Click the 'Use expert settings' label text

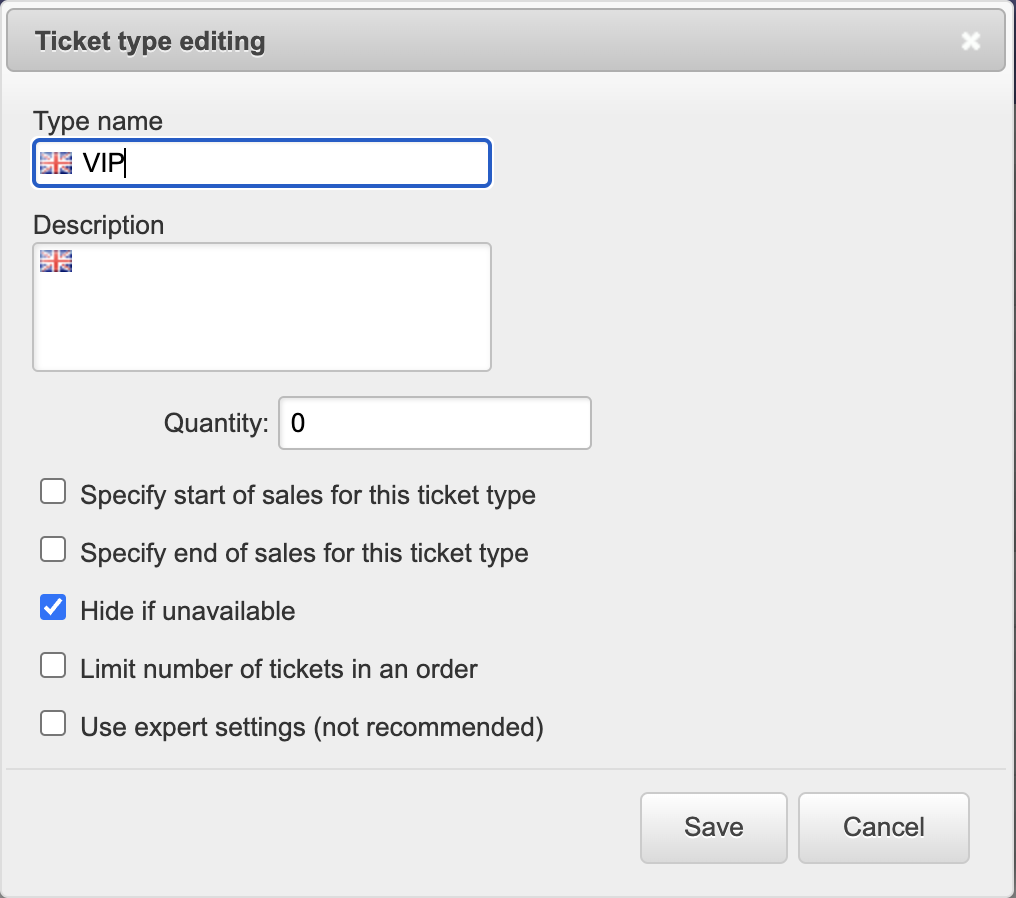tap(312, 727)
